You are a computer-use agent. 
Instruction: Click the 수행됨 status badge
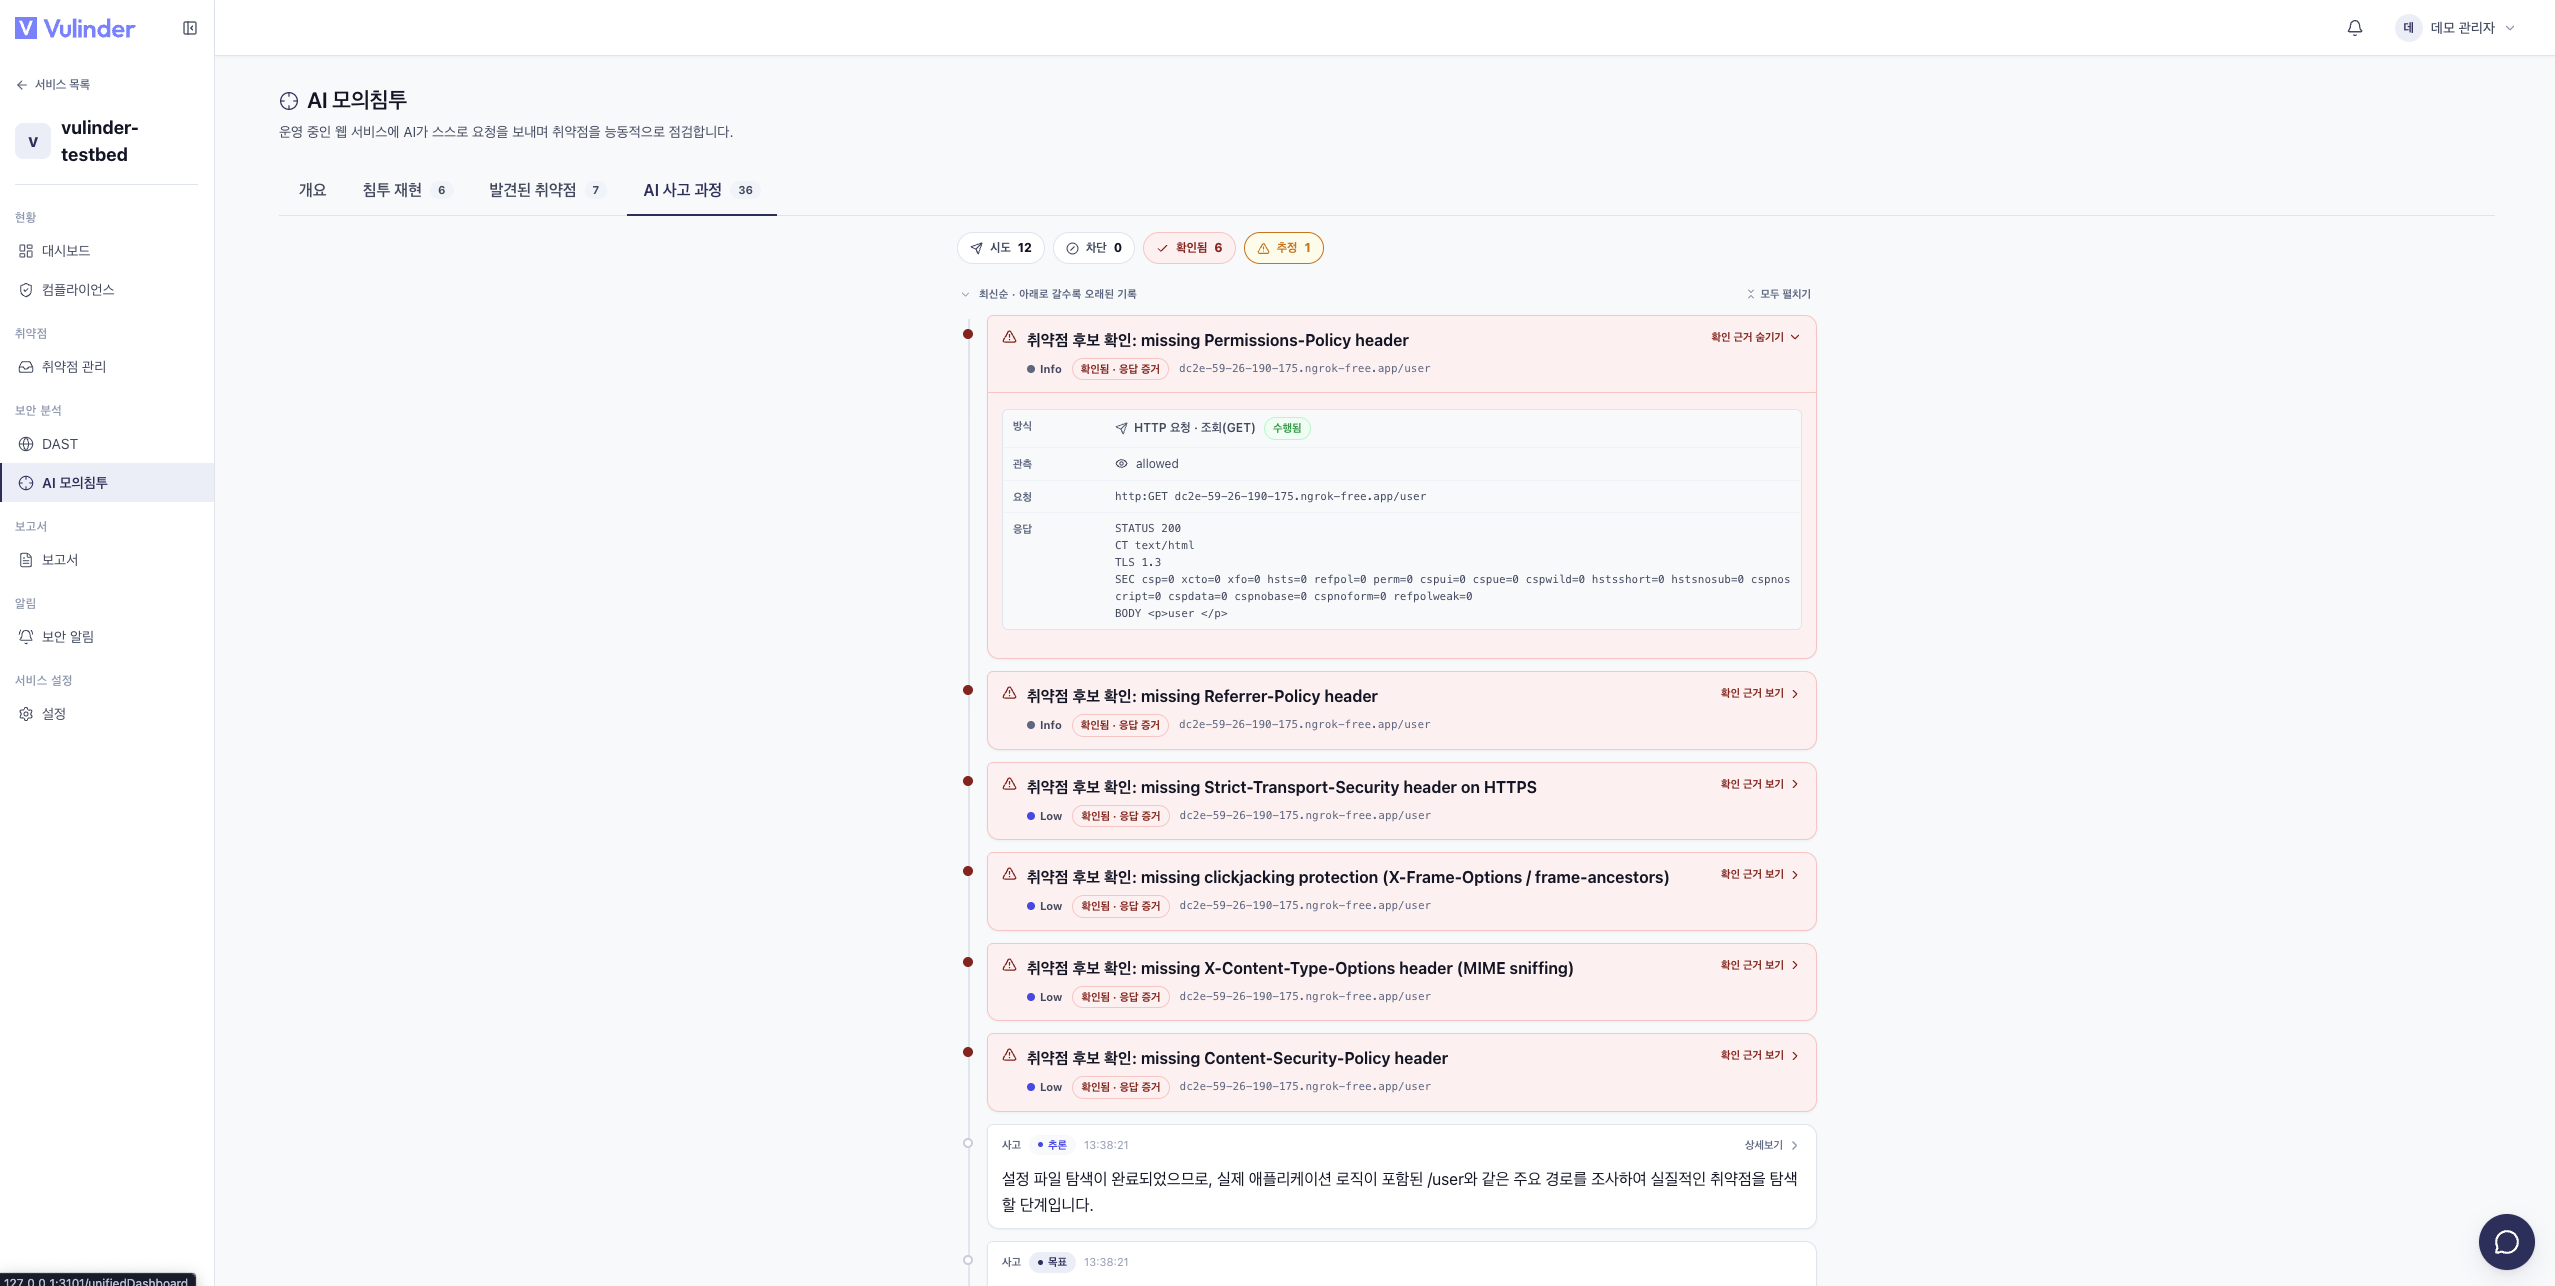coord(1287,428)
